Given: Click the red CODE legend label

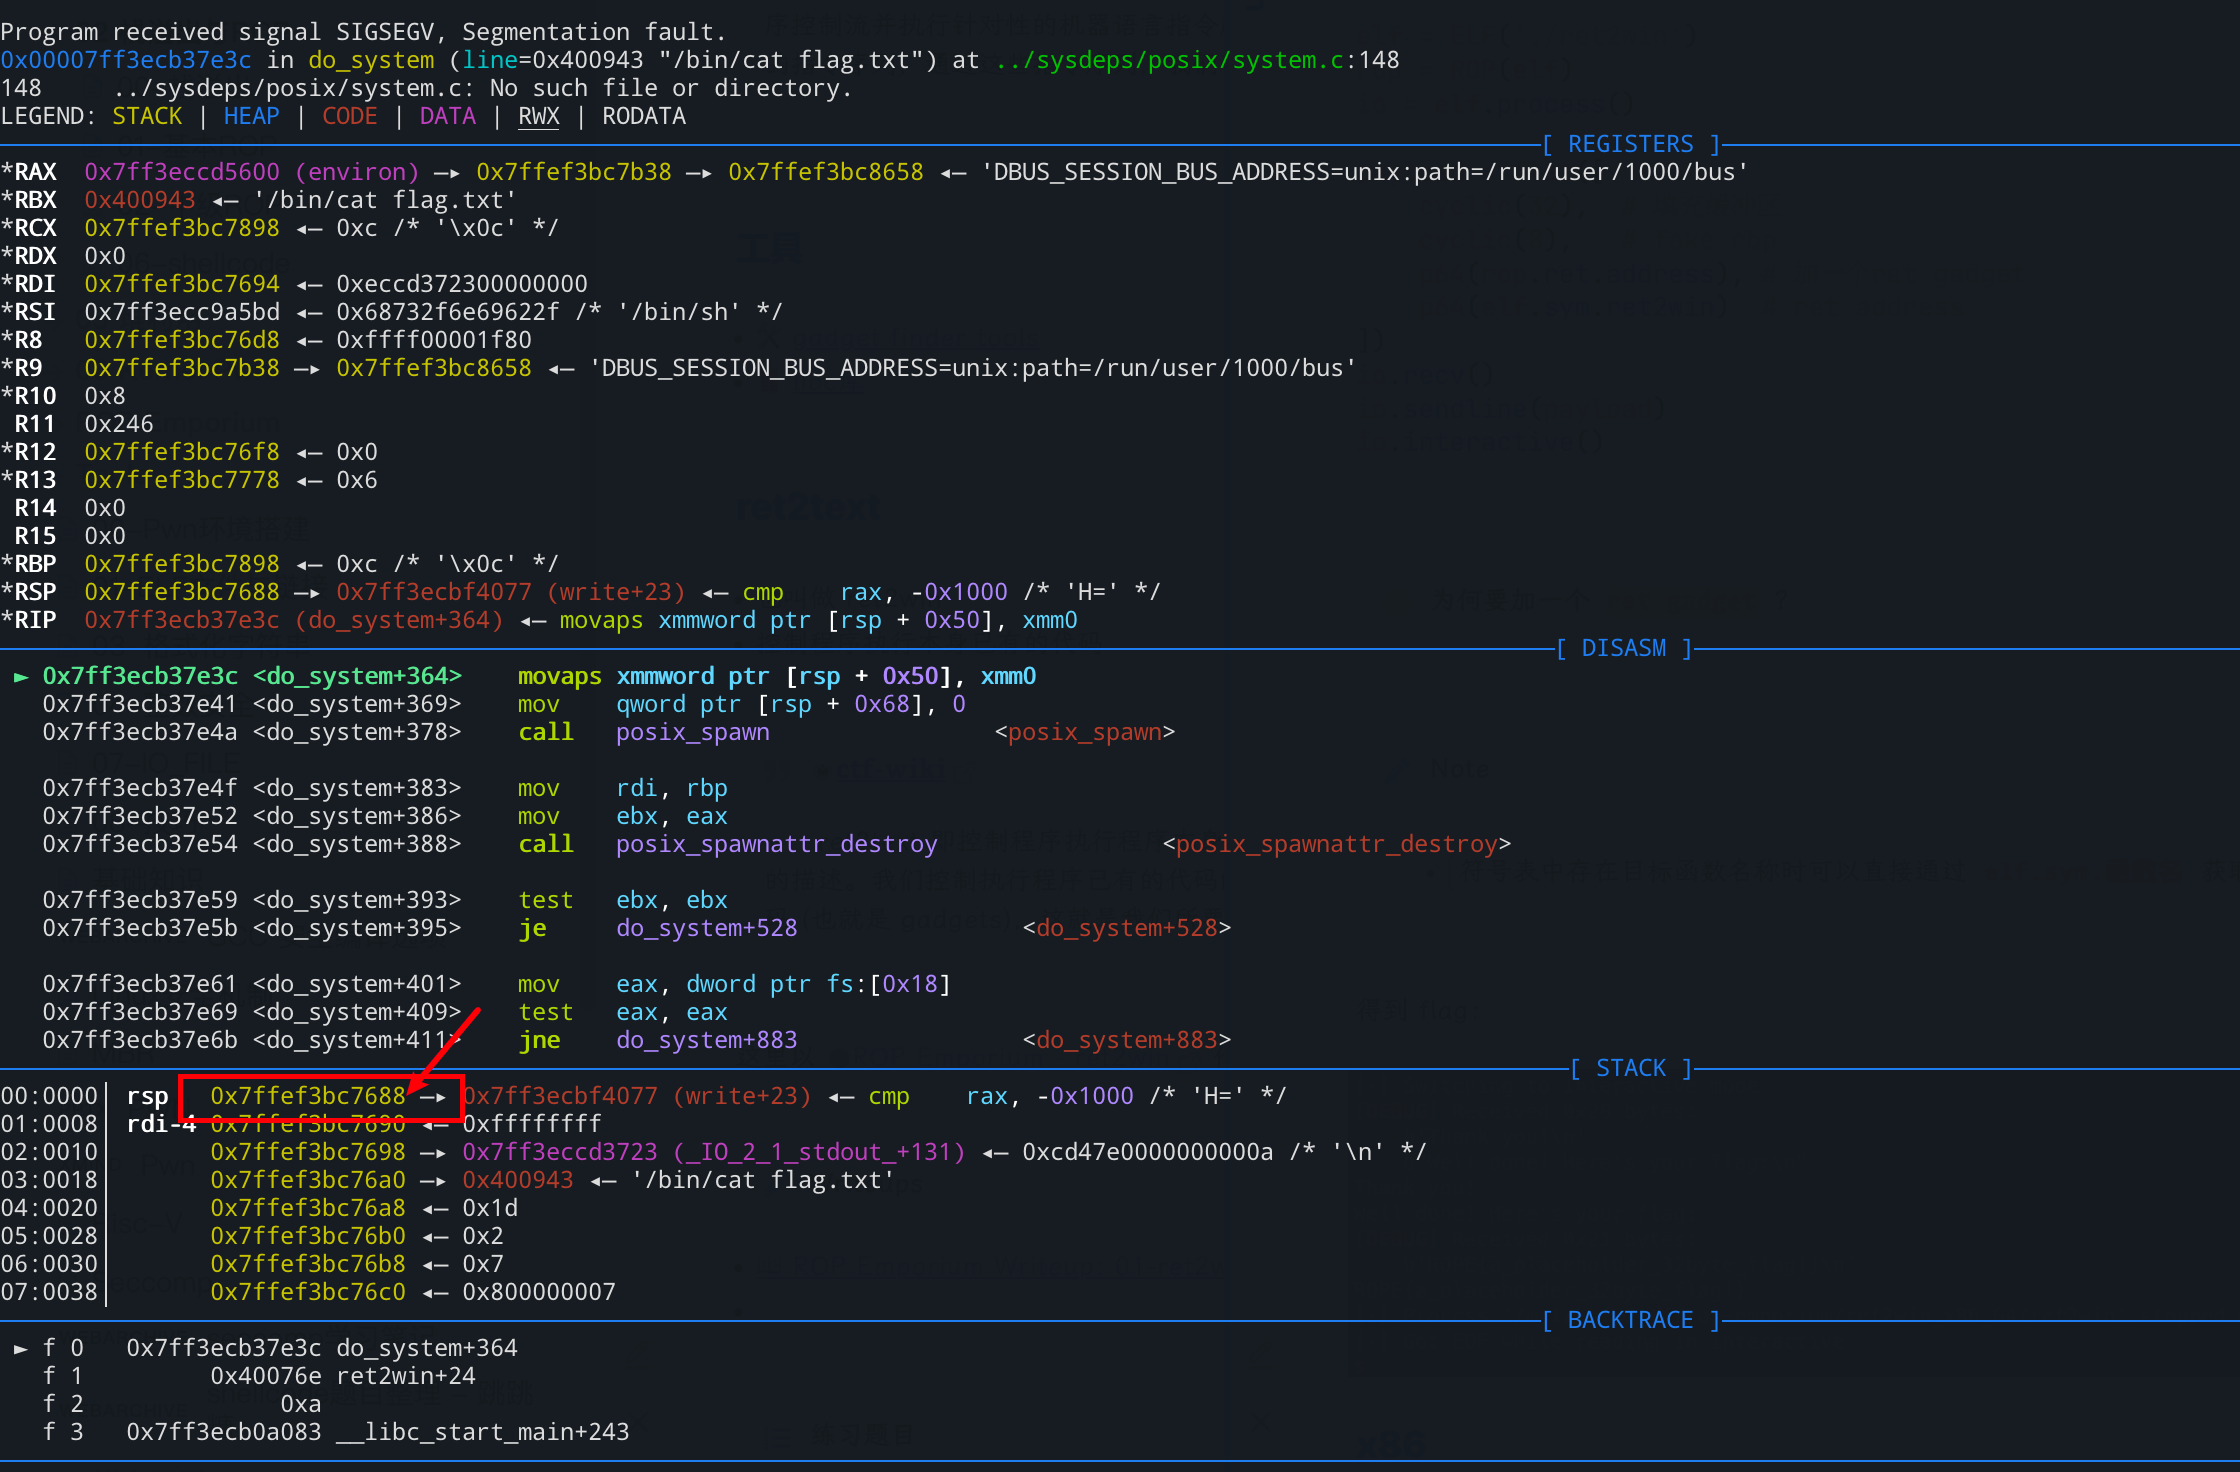Looking at the screenshot, I should coord(349,117).
